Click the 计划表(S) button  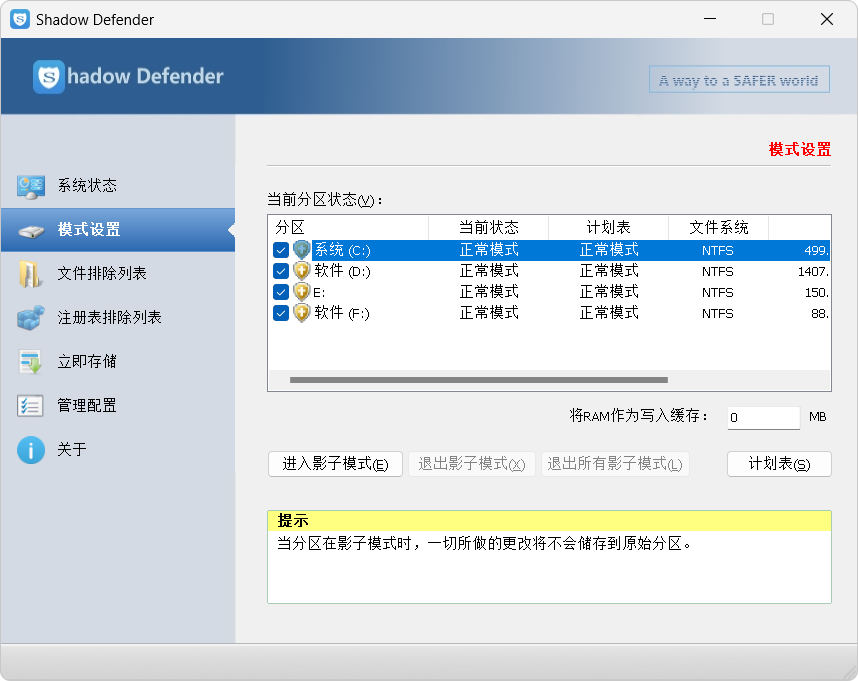click(x=779, y=464)
